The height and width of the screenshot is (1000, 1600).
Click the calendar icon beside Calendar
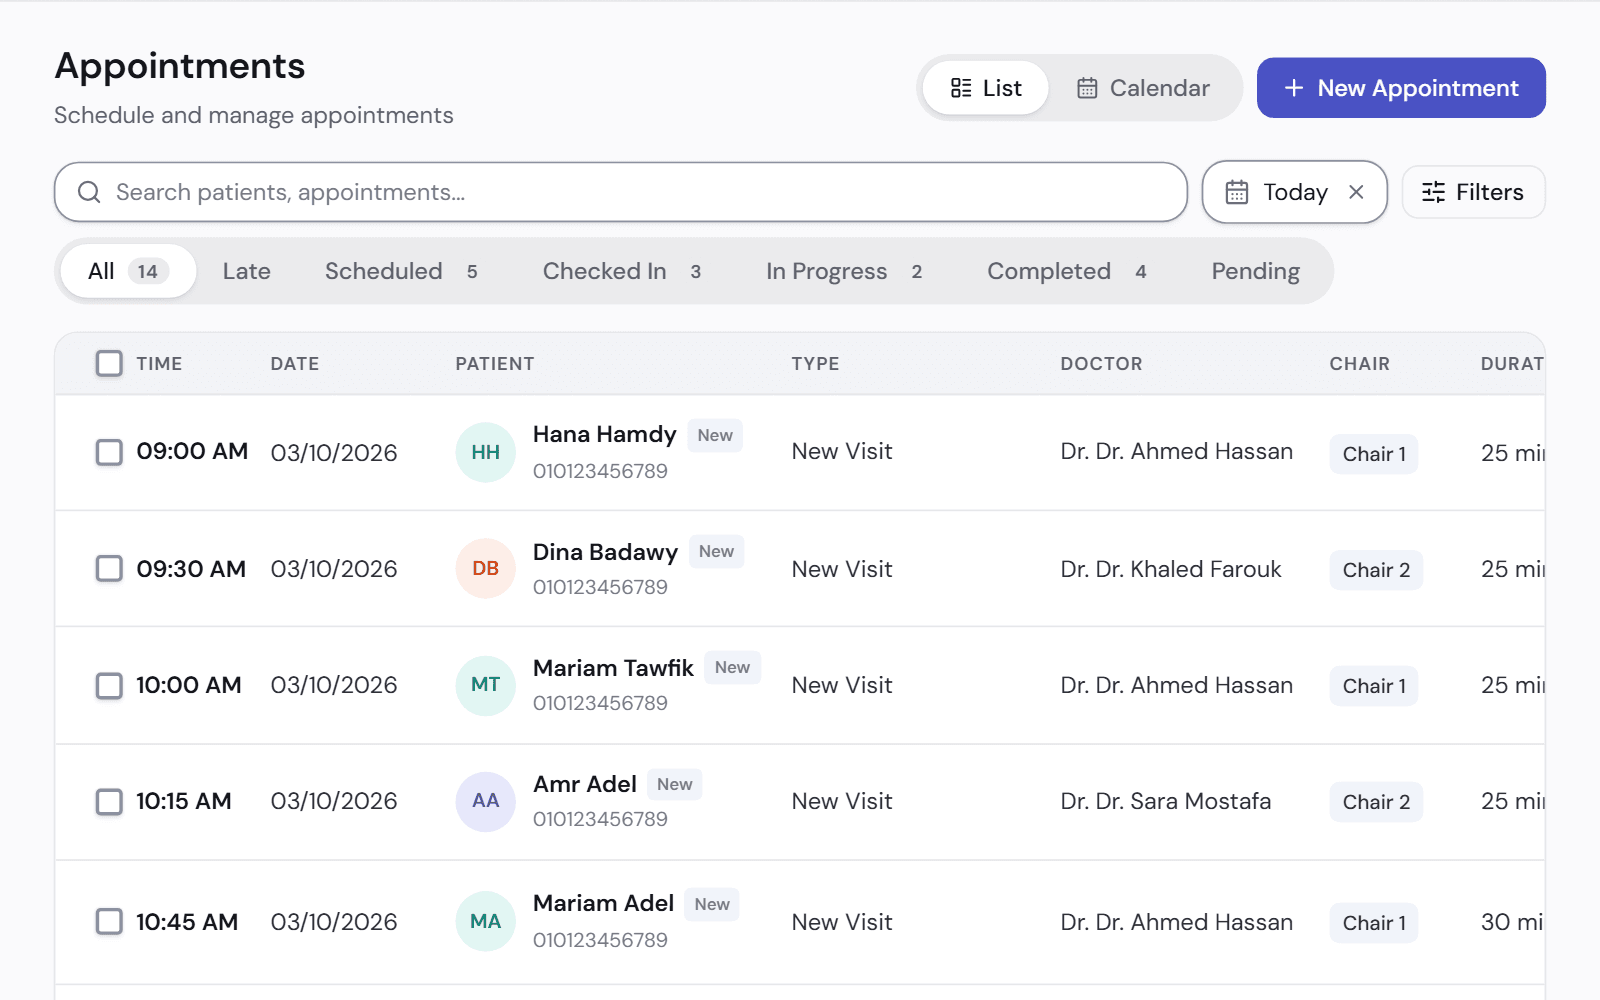click(1087, 88)
